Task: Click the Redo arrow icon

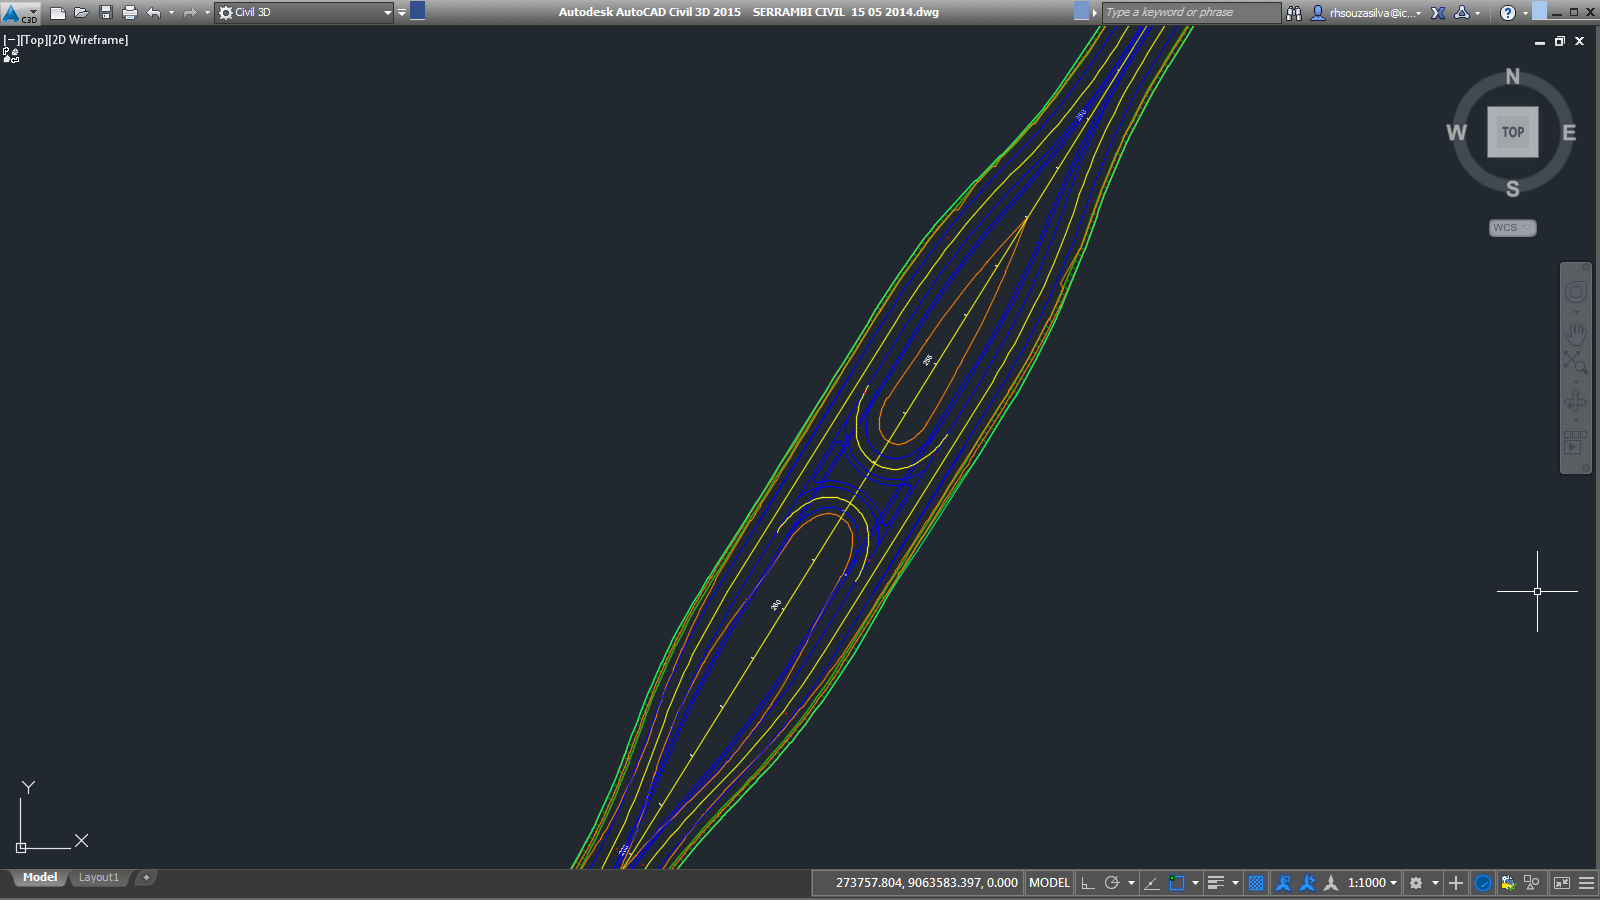Action: [189, 13]
